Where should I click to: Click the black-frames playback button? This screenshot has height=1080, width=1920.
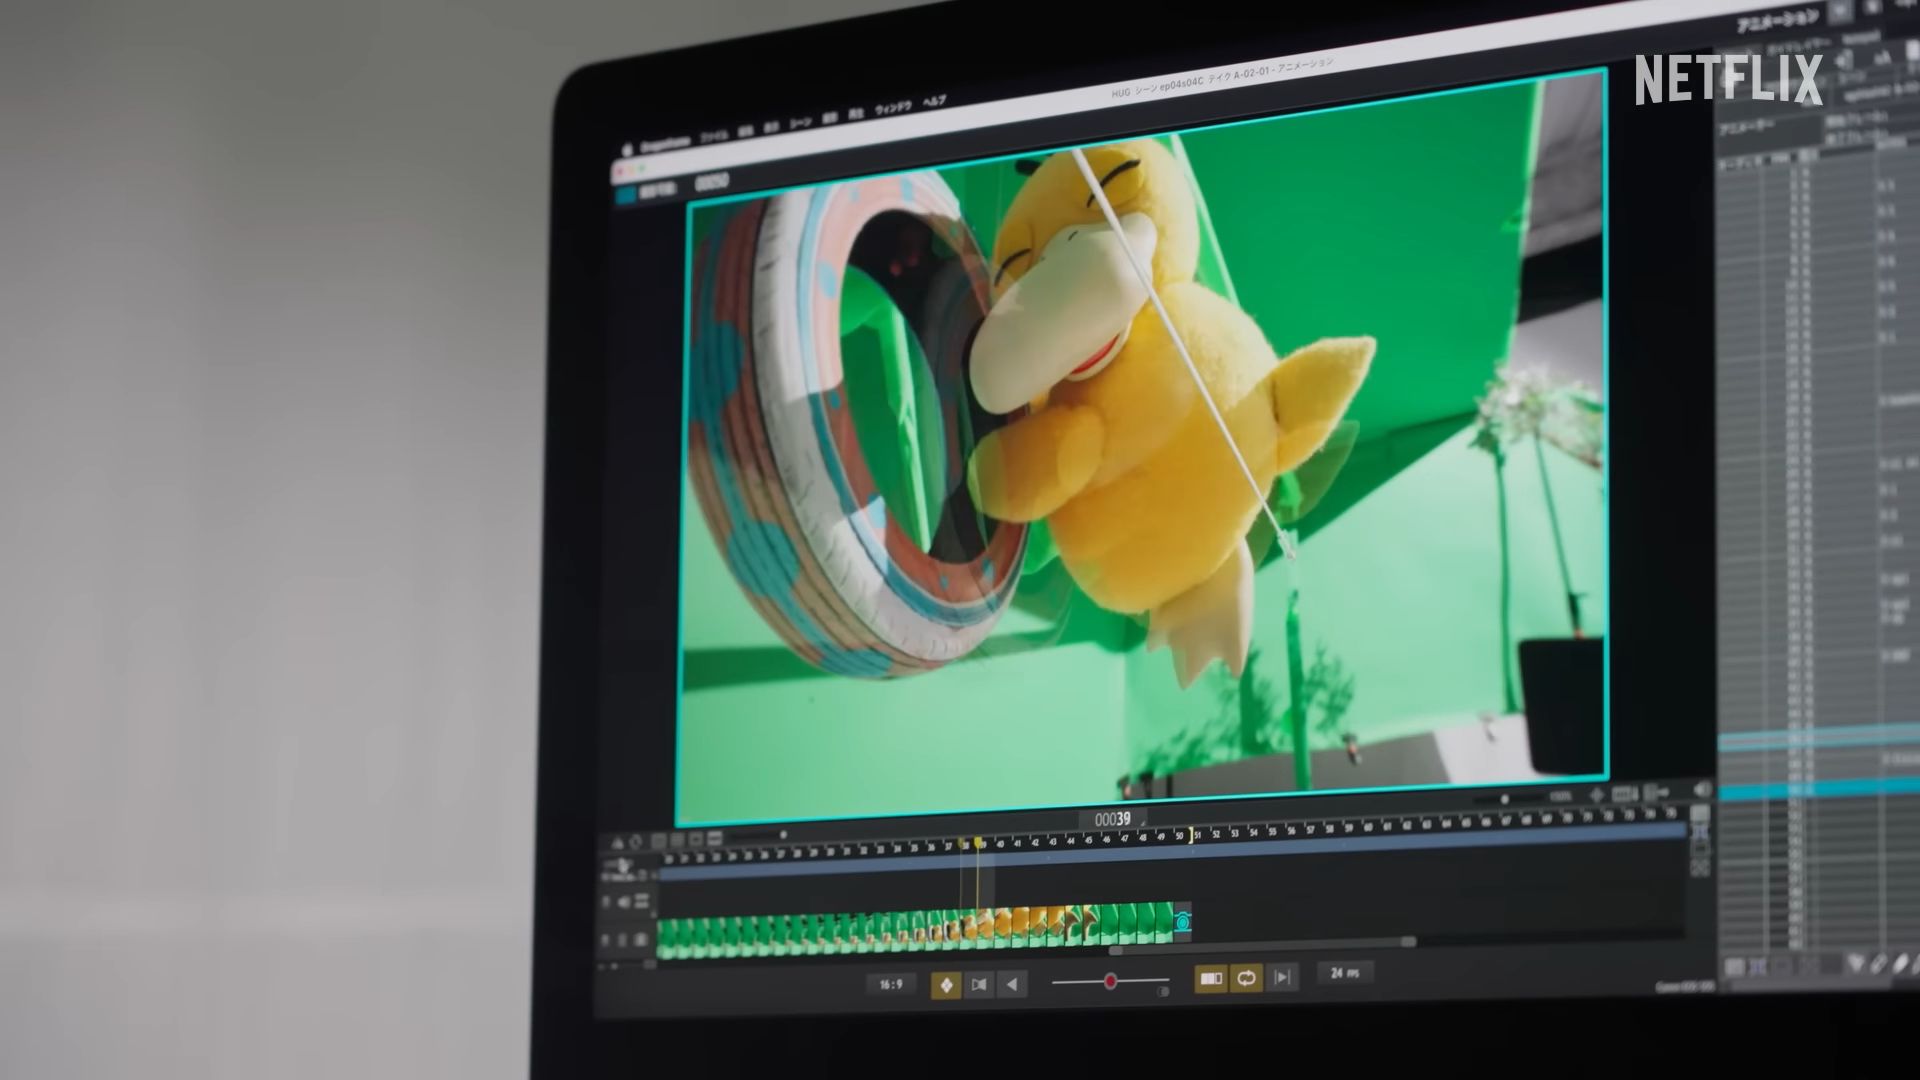pyautogui.click(x=979, y=985)
